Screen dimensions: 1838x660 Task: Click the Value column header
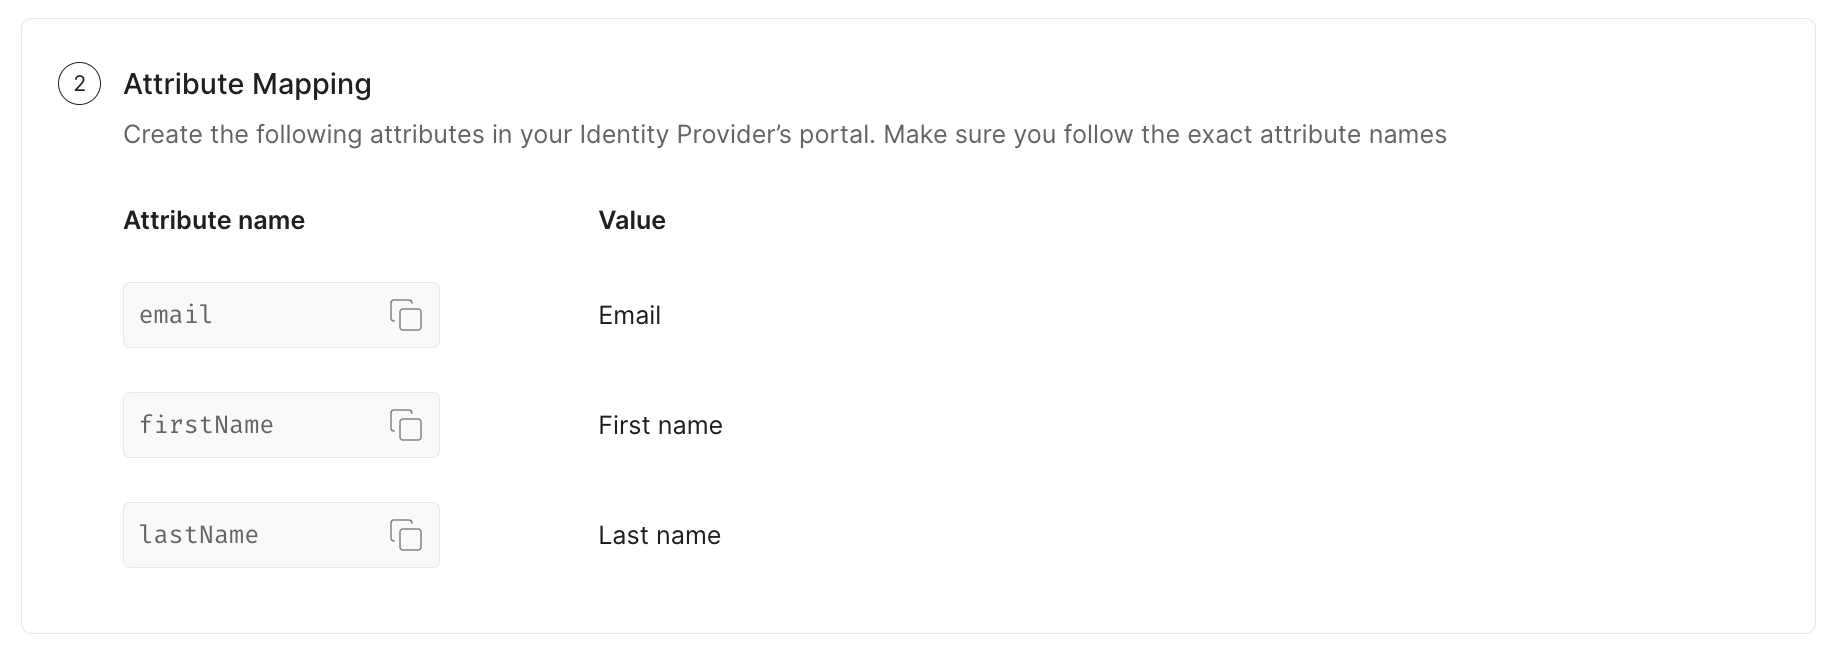[x=631, y=220]
